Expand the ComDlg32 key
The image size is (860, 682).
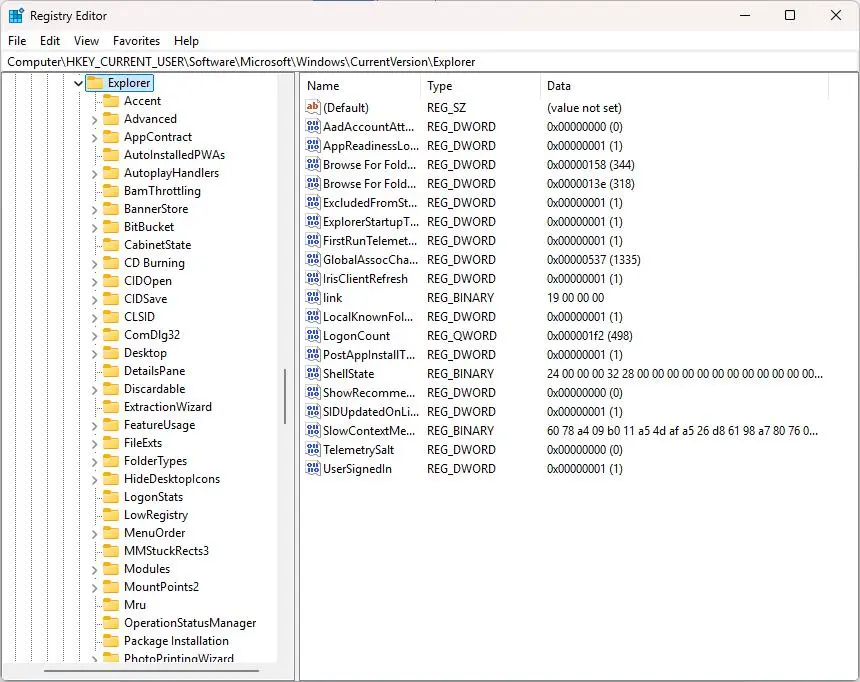coord(94,336)
